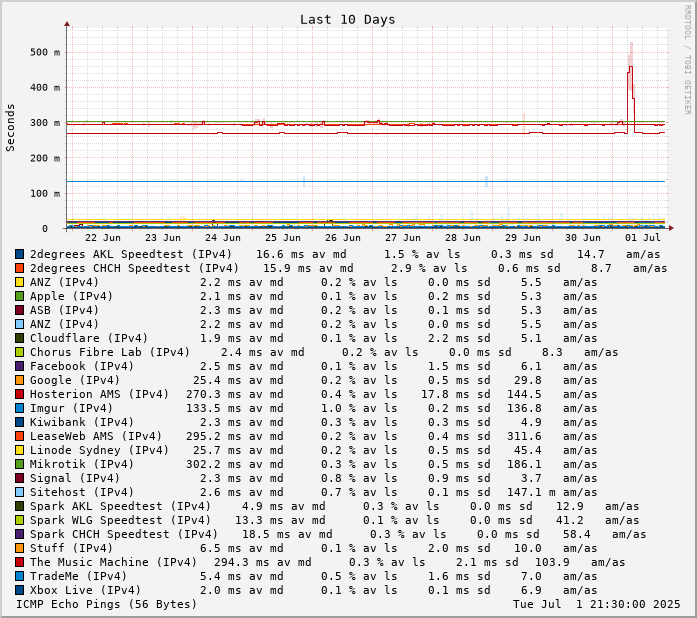Click the Linode Sydney yellow swatch
The image size is (697, 618).
point(19,450)
